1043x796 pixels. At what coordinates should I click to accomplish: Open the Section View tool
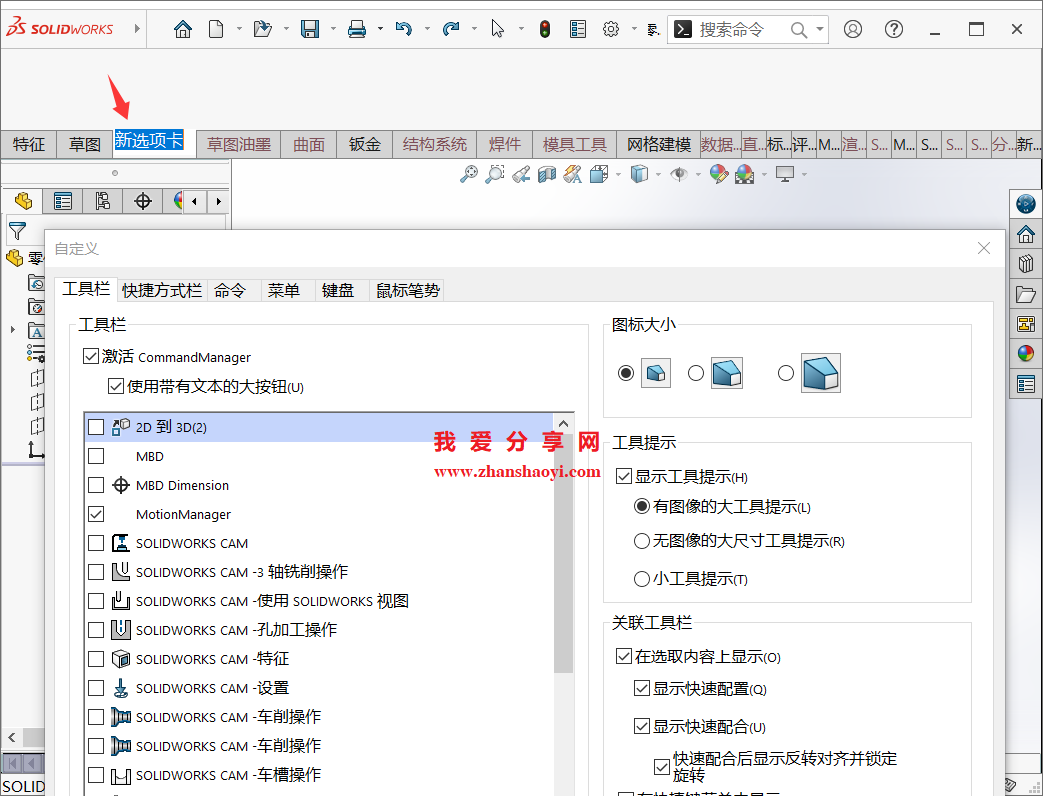549,173
